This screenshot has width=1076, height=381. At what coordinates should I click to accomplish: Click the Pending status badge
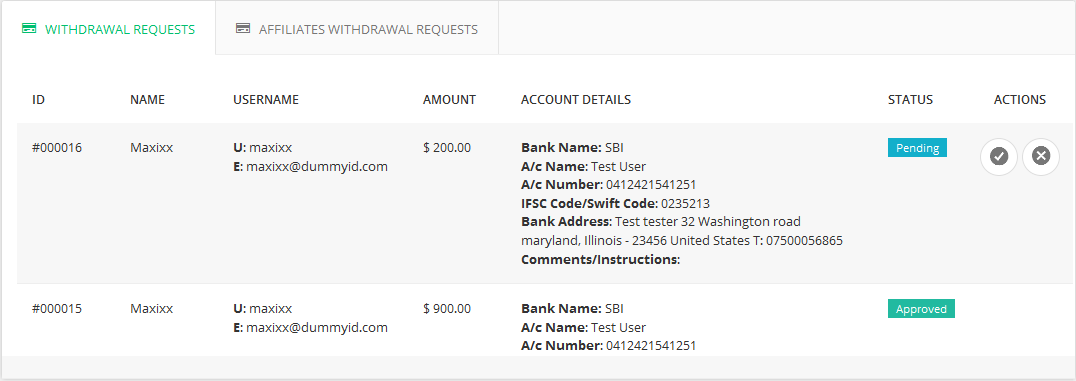917,148
